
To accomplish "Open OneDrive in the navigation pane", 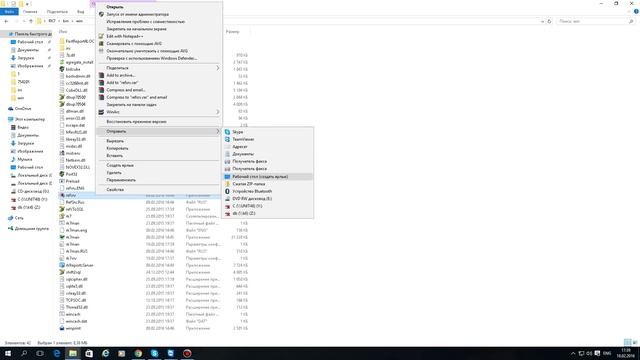I will click(x=23, y=109).
